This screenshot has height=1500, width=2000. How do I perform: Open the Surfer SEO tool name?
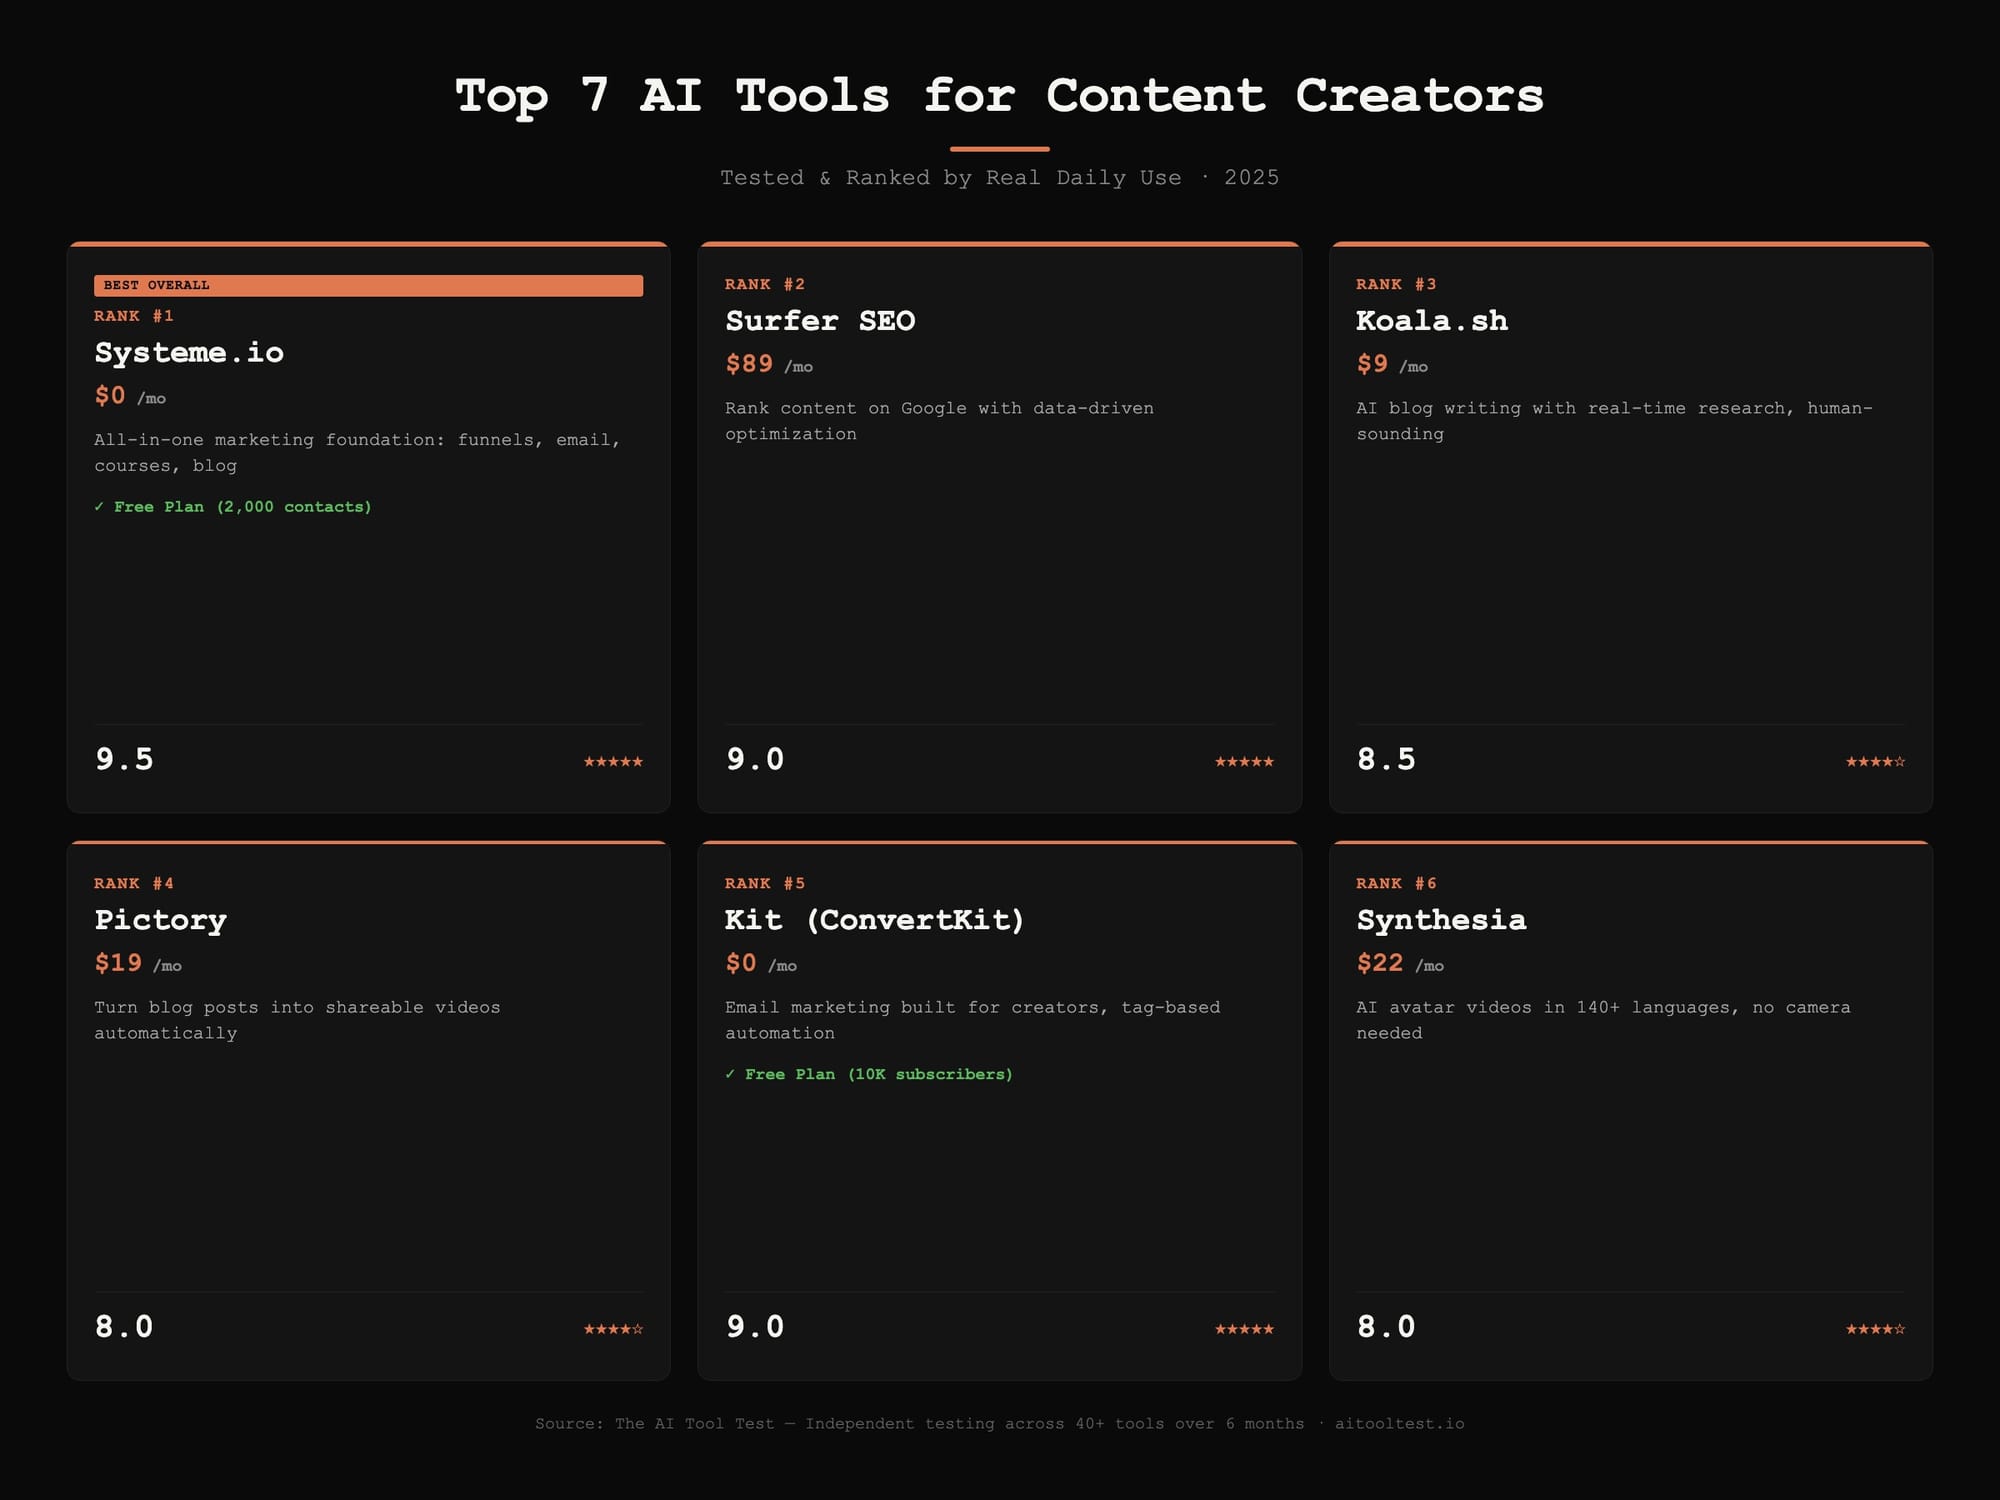[x=820, y=321]
